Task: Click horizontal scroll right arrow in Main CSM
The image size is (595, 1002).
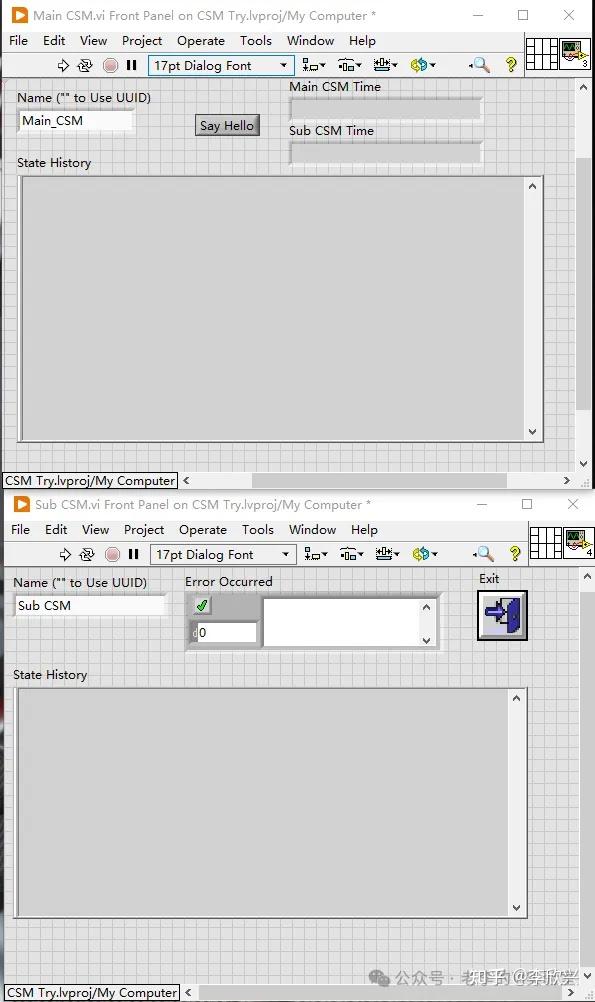Action: pyautogui.click(x=567, y=481)
